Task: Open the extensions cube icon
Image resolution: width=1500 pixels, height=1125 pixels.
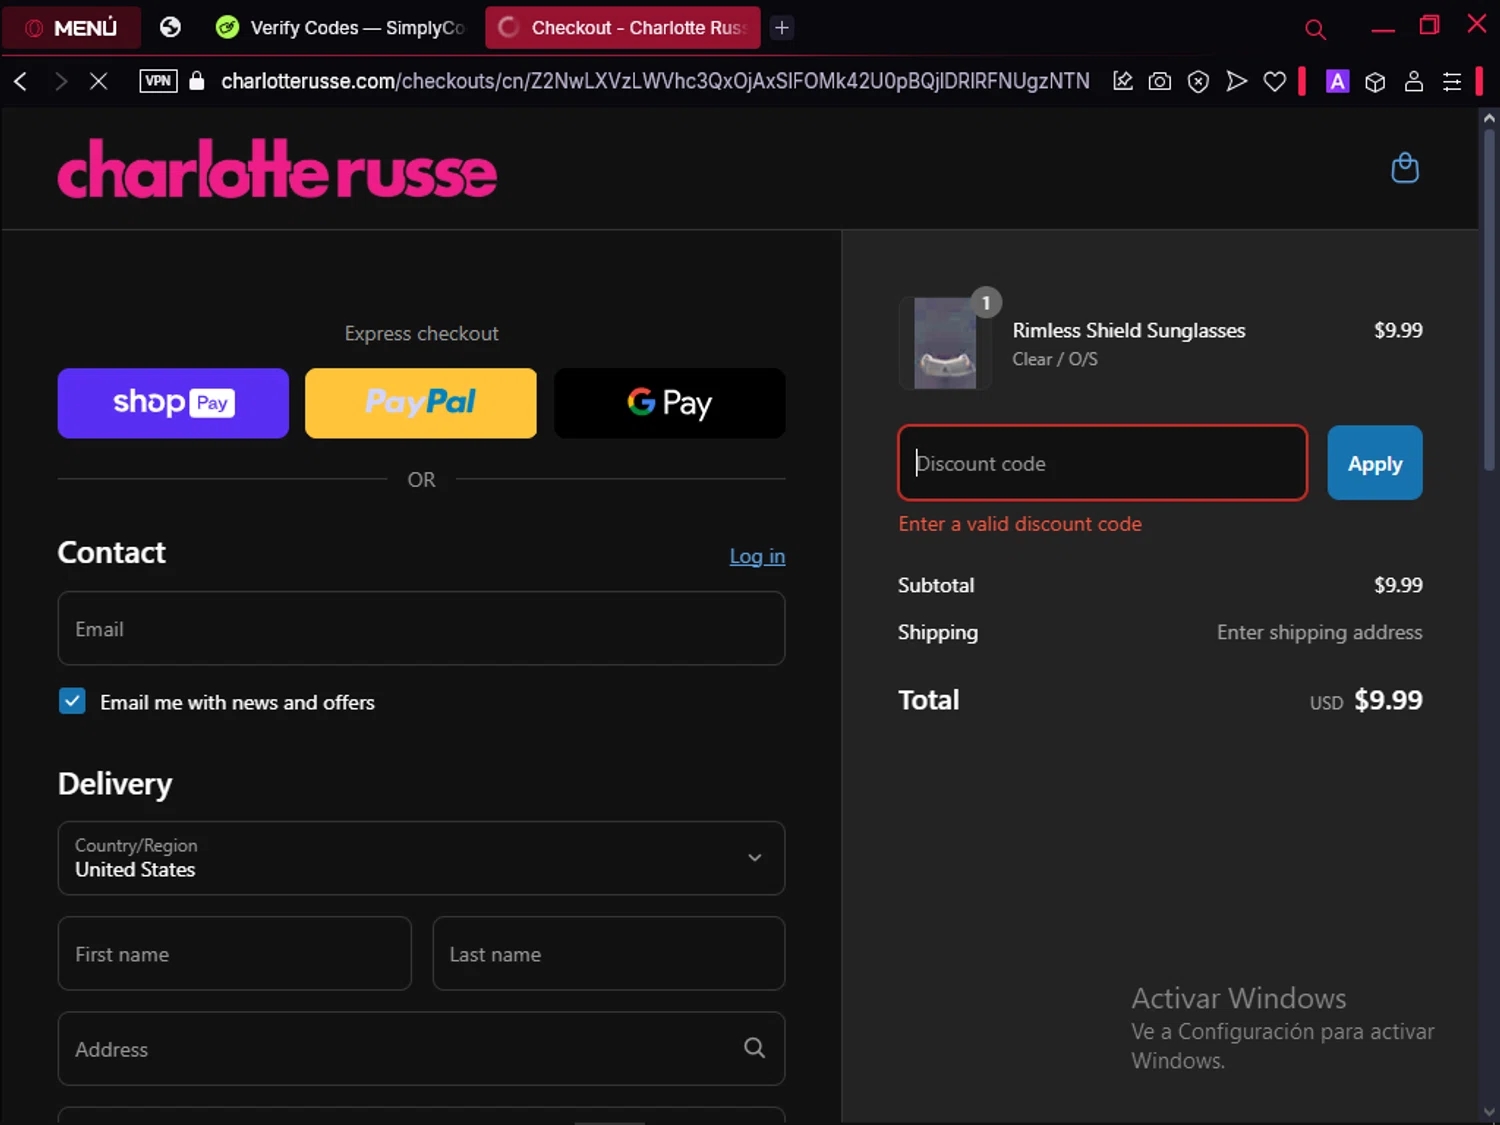Action: tap(1376, 81)
